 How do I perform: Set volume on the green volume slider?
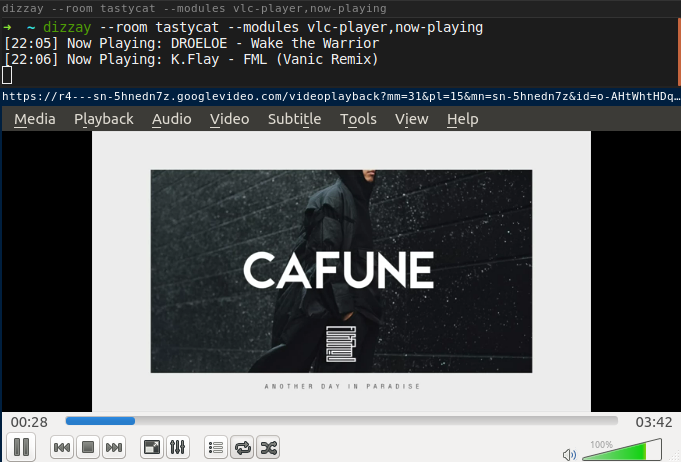(622, 450)
